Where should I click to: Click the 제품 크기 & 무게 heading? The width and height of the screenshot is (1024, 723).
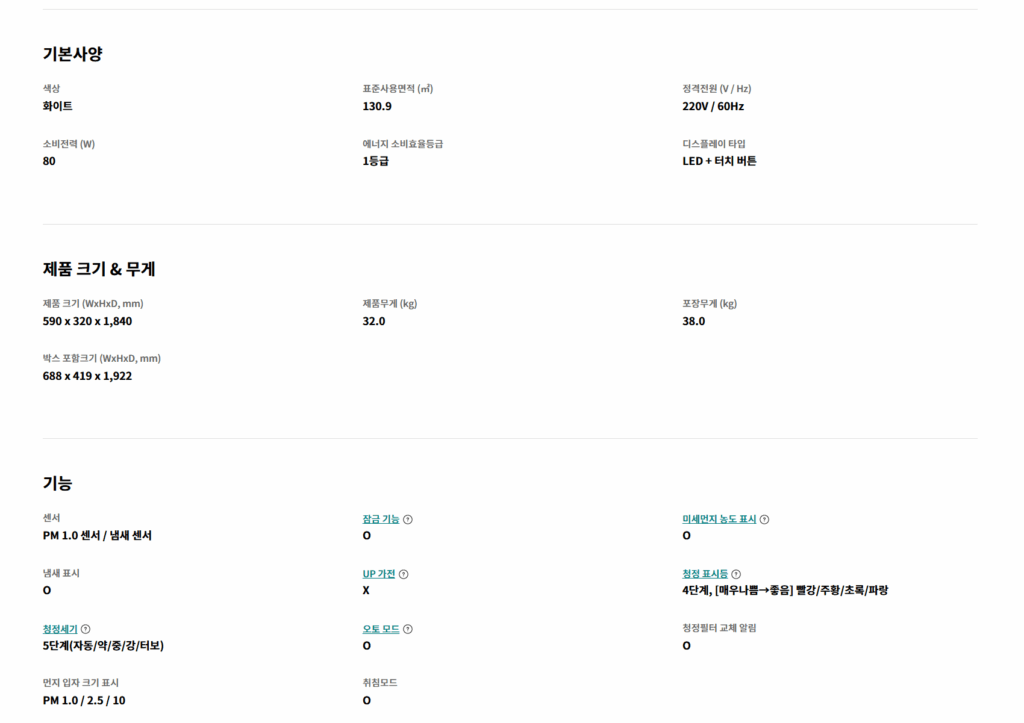[99, 269]
